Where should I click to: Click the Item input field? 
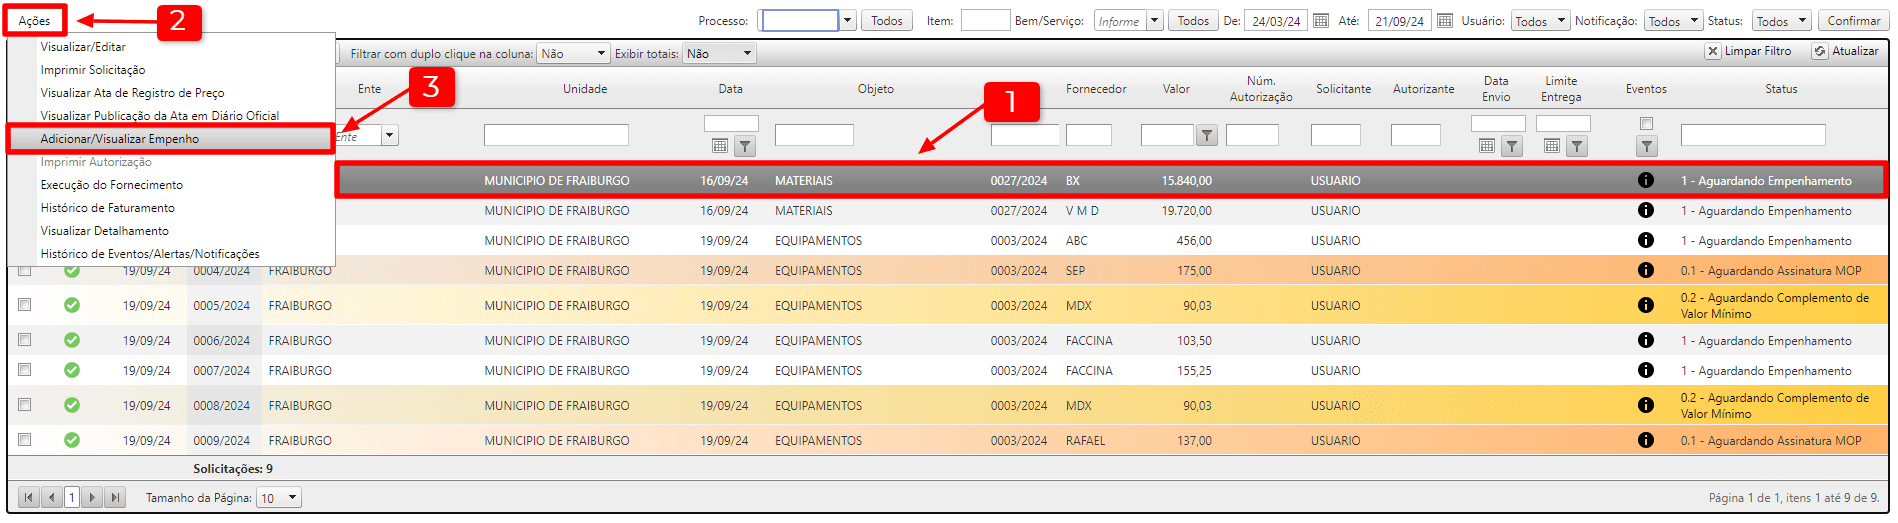[x=984, y=21]
